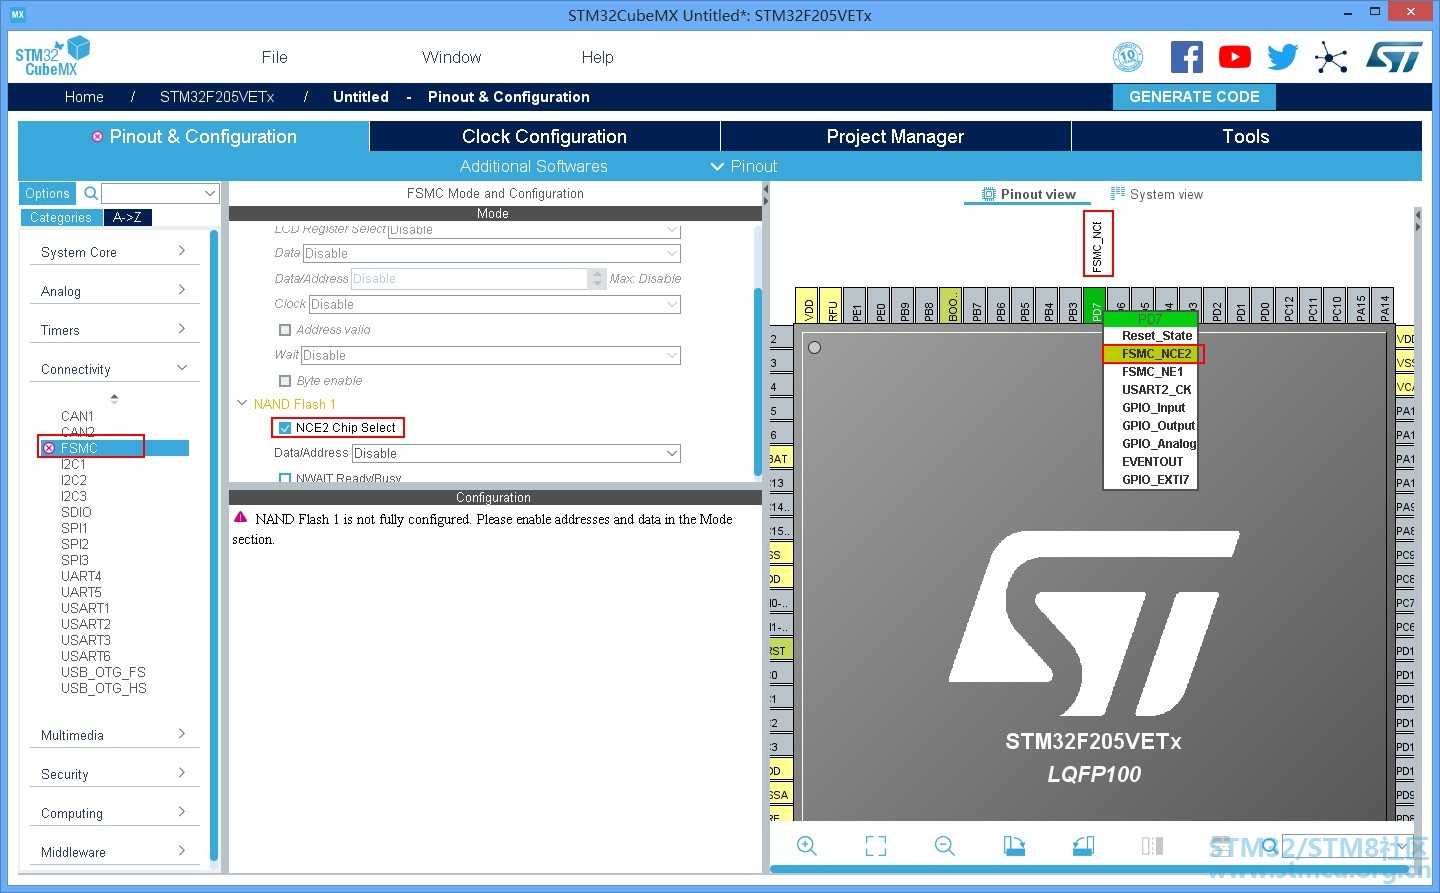Open the YouTube icon link
This screenshot has height=893, width=1440.
1234,57
